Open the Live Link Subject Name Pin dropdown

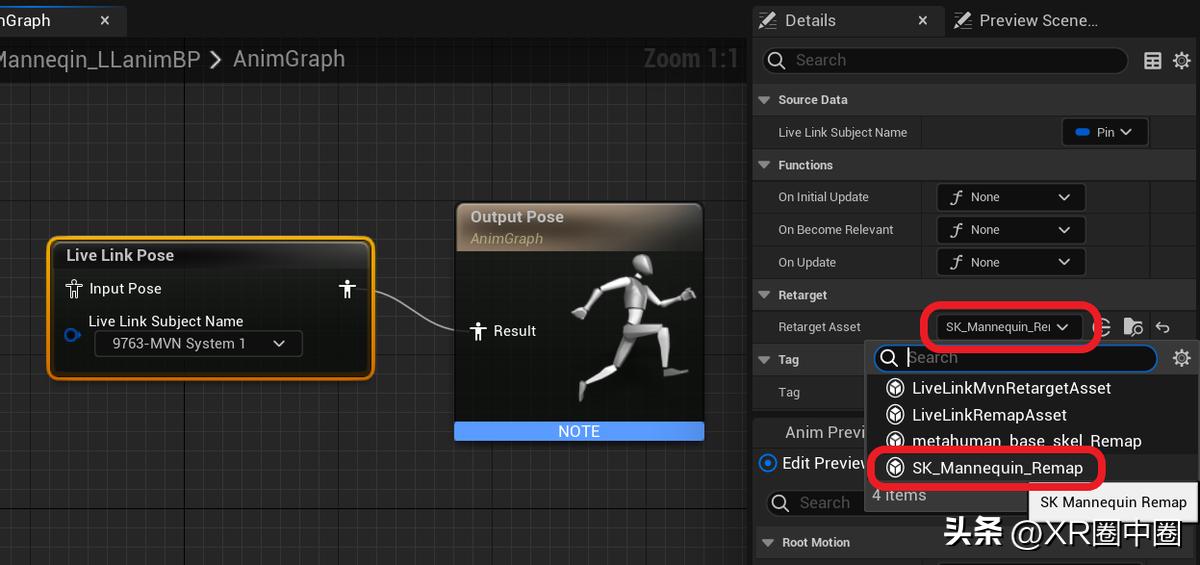click(1104, 132)
